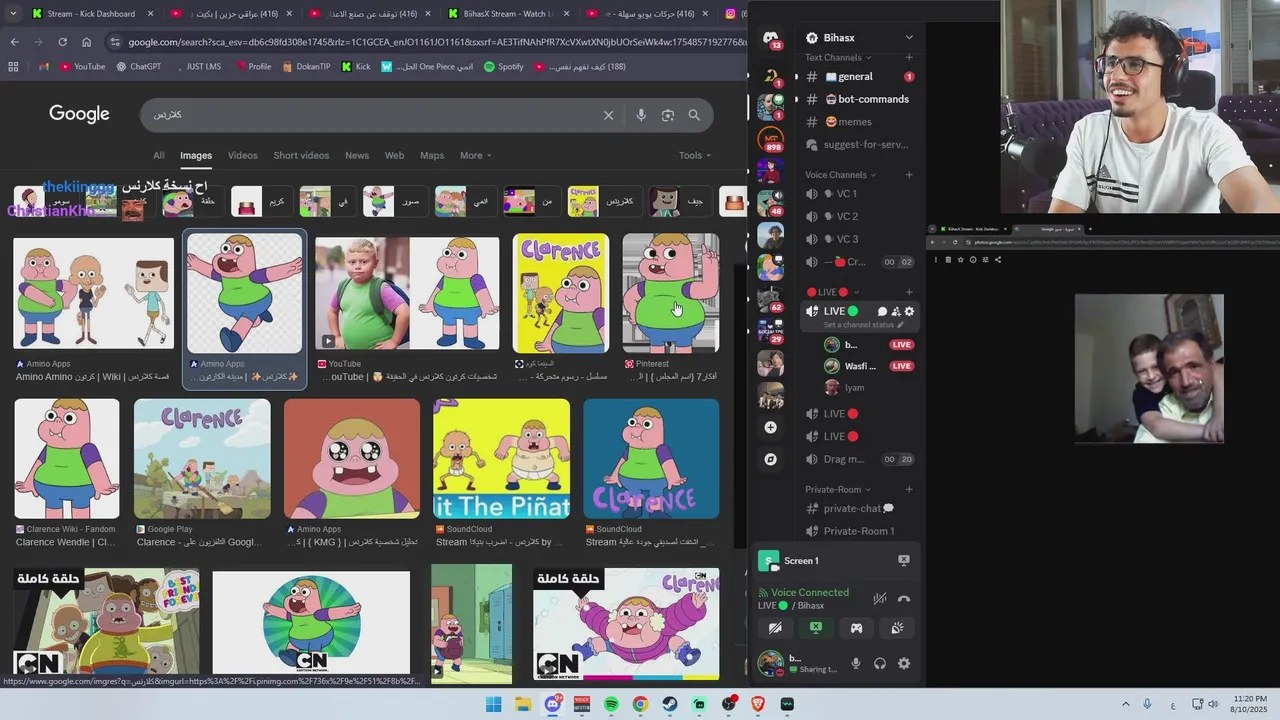Toggle Discord screen share button
Screen dimensions: 1280x720
click(x=816, y=628)
